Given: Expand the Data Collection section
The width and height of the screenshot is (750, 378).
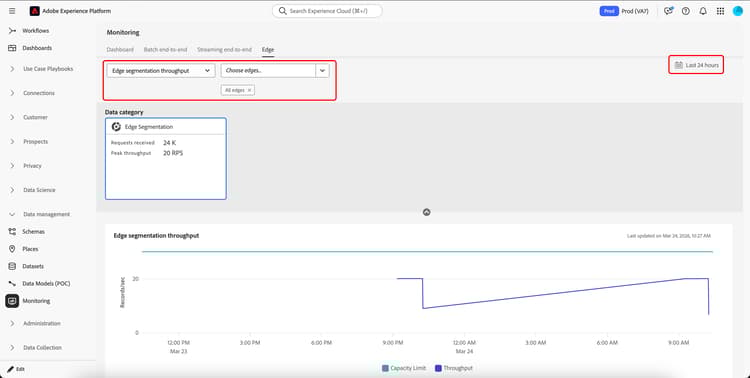Looking at the screenshot, I should pyautogui.click(x=12, y=348).
